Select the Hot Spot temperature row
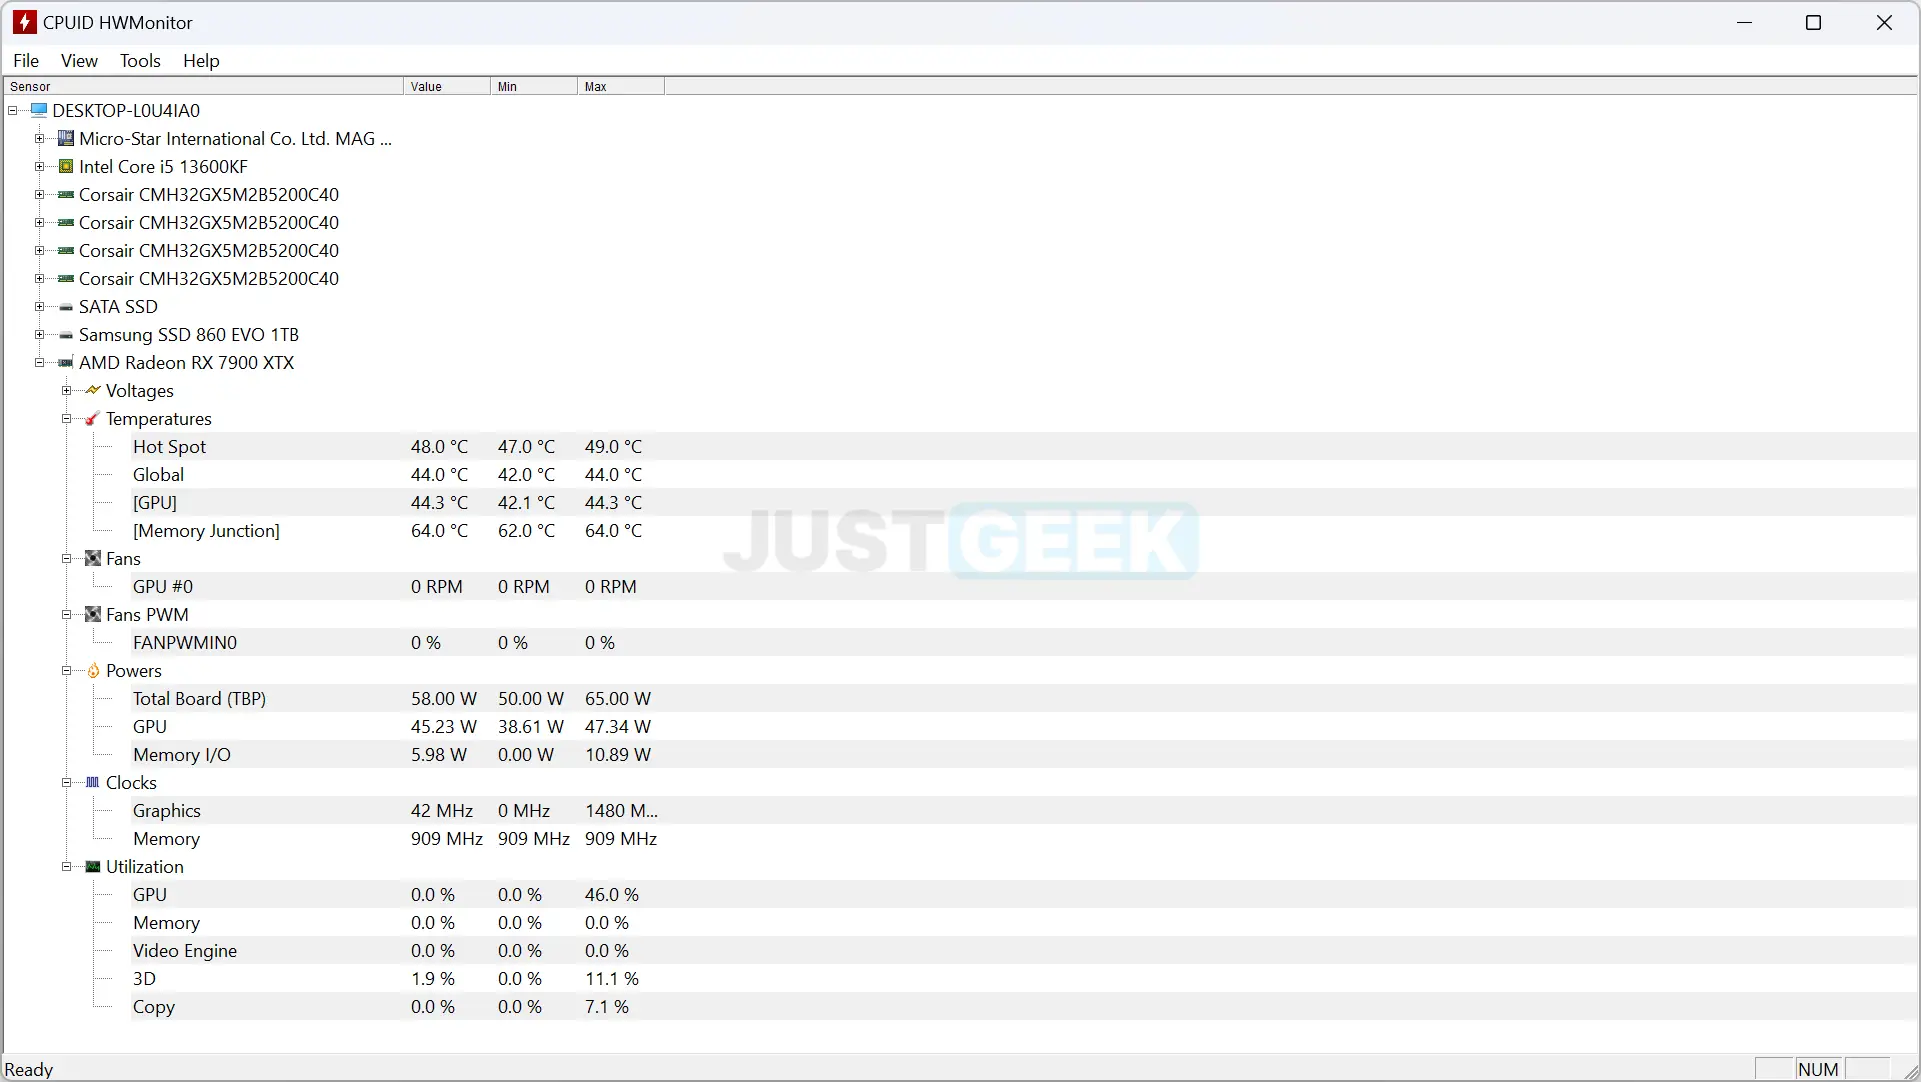1921x1082 pixels. (1024, 447)
